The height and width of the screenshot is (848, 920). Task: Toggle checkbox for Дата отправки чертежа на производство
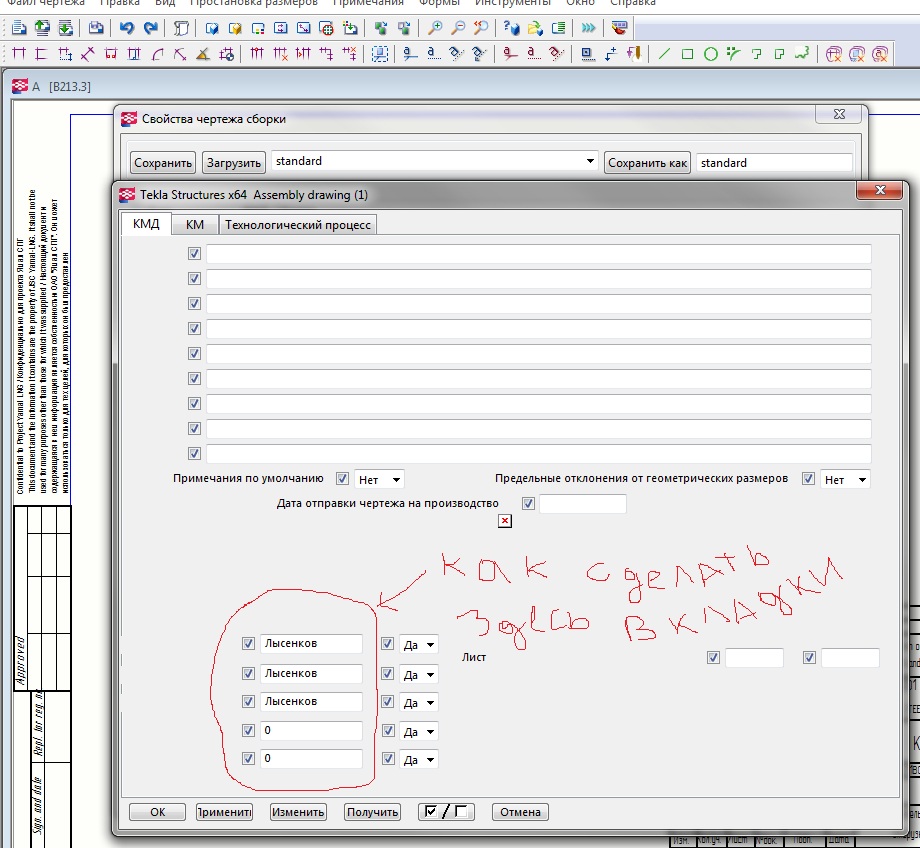coord(529,503)
